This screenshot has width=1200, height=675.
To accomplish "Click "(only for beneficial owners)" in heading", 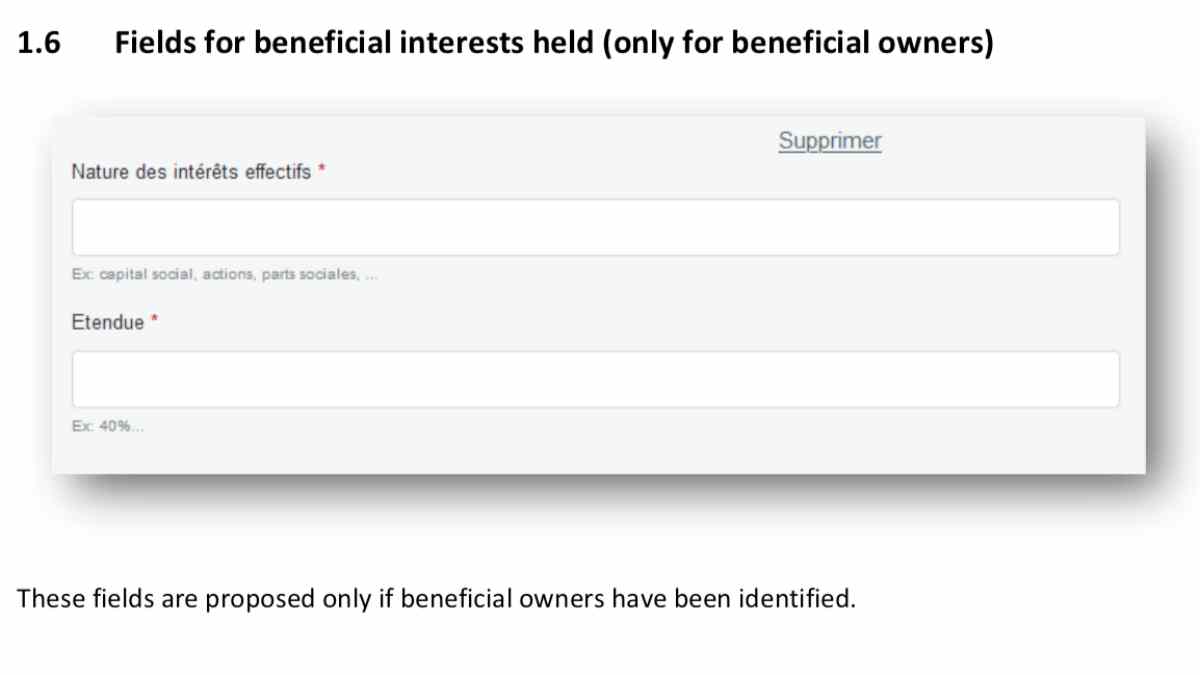I will coord(798,44).
